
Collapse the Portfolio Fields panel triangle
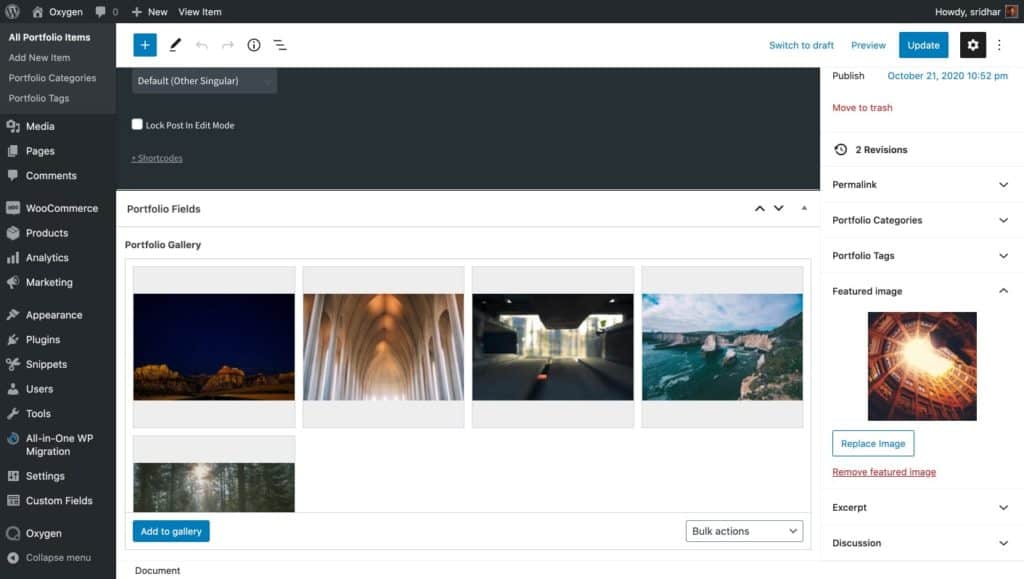(804, 208)
